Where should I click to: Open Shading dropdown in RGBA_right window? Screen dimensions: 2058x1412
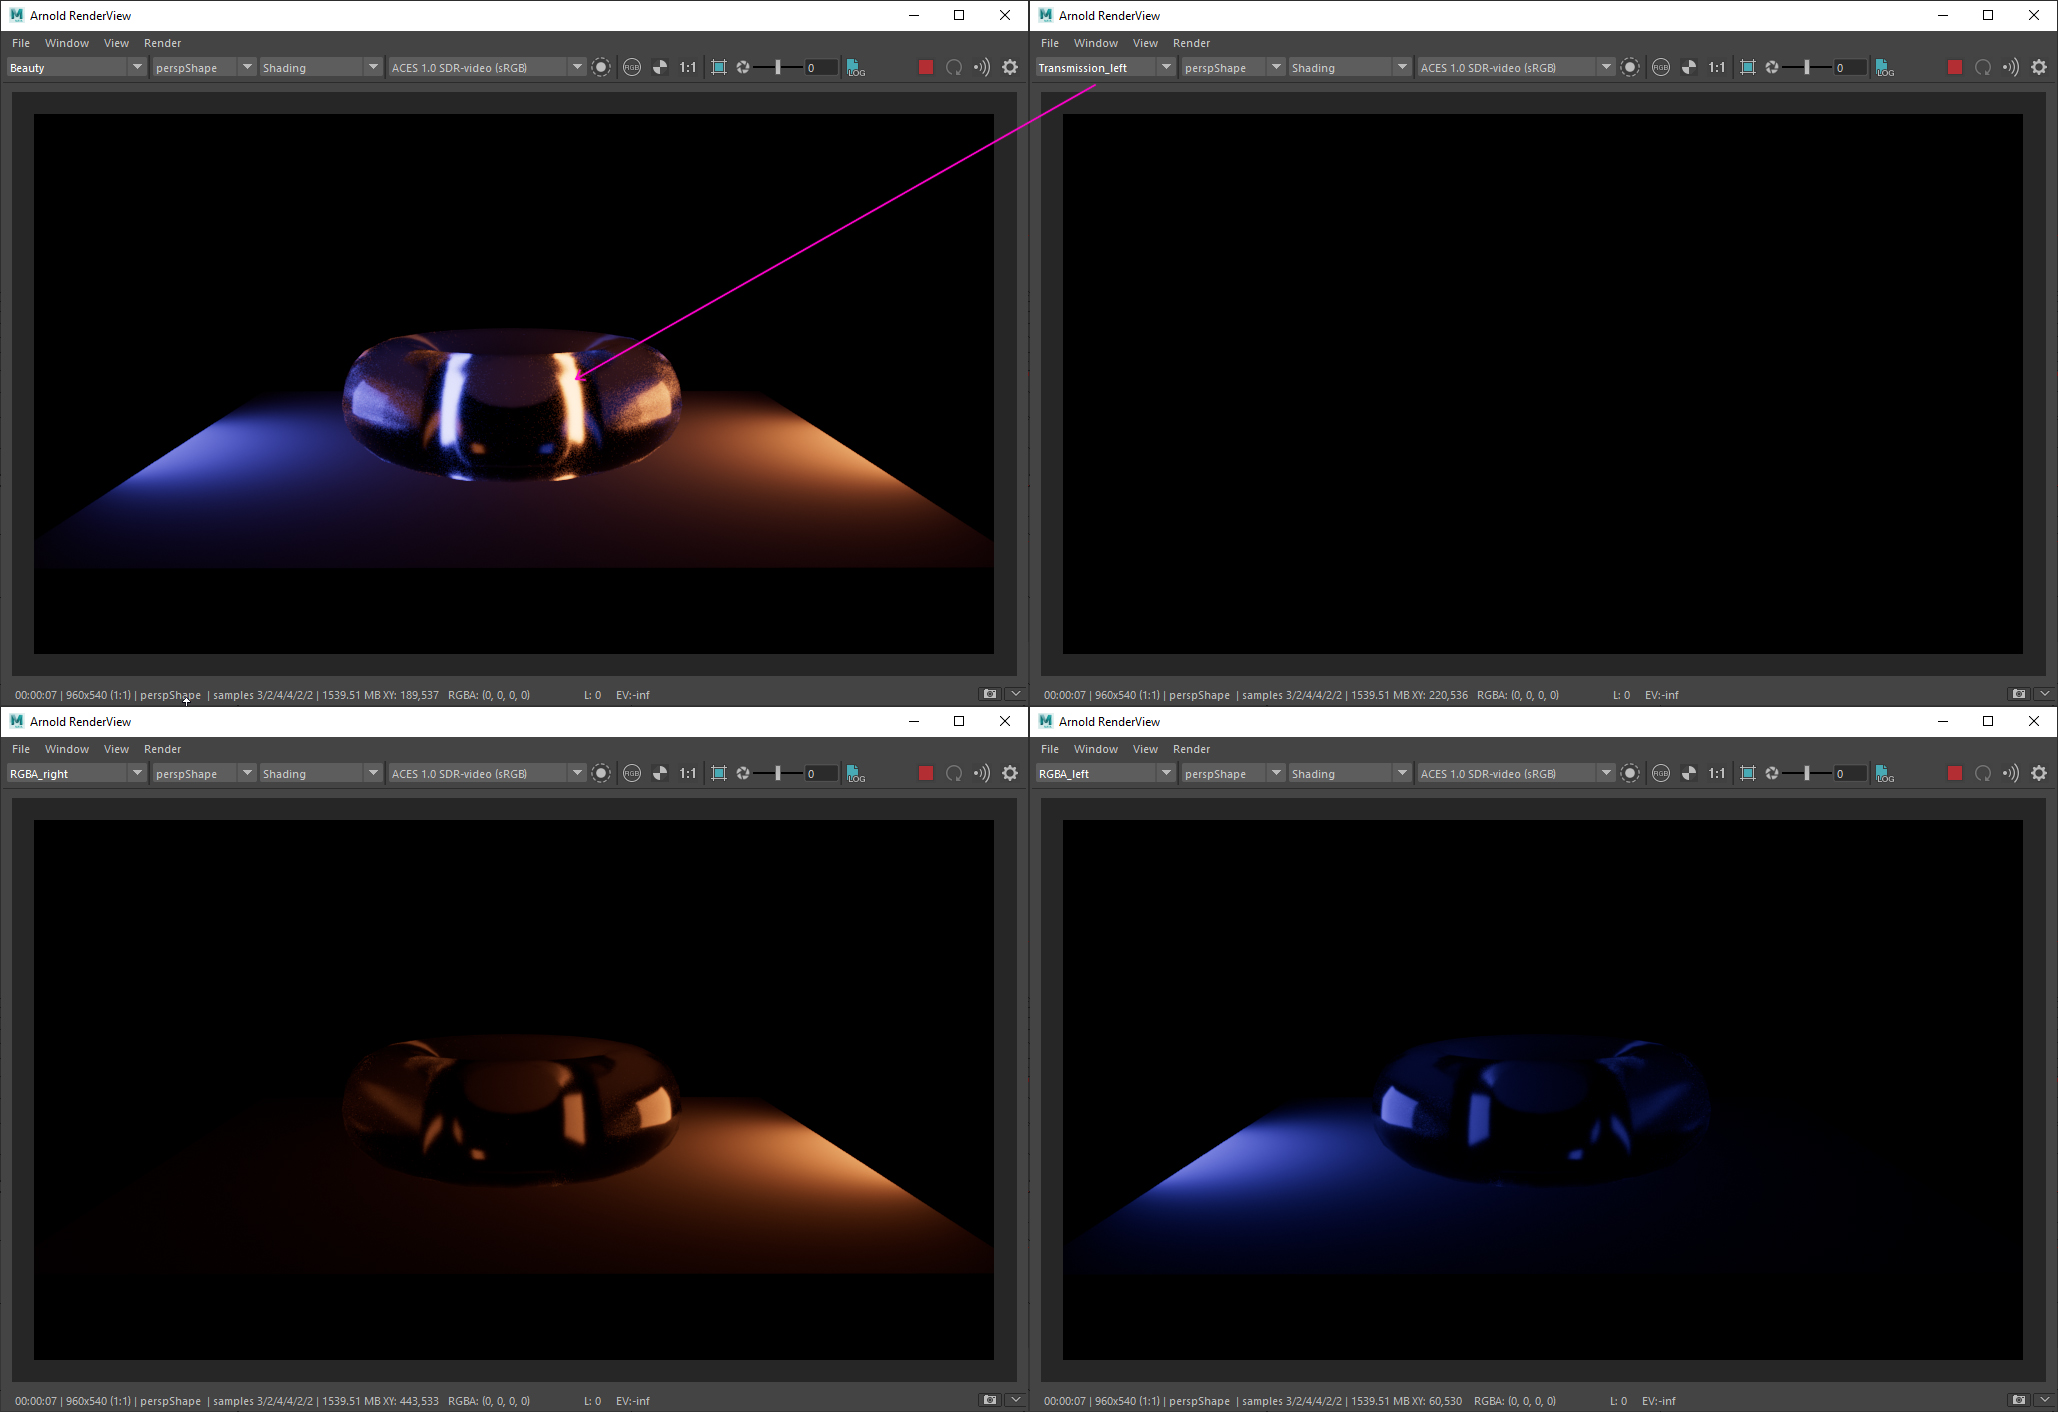[320, 774]
